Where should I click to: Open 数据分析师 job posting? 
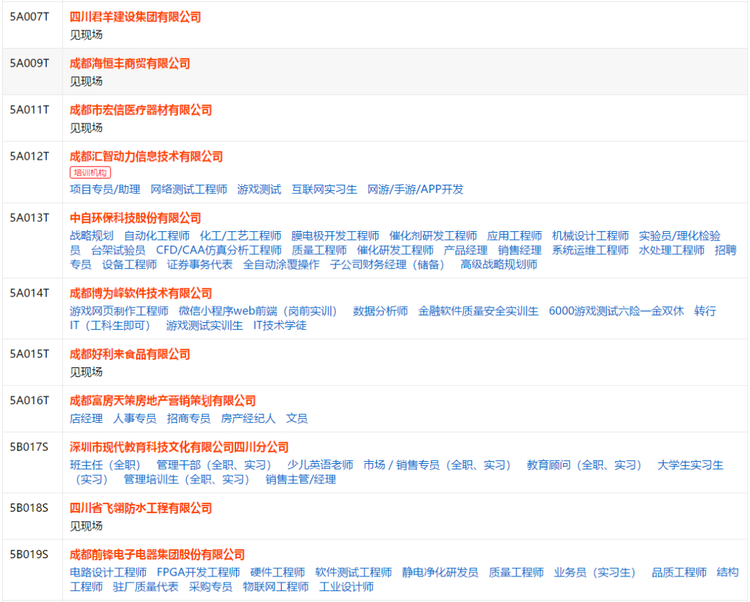click(381, 311)
